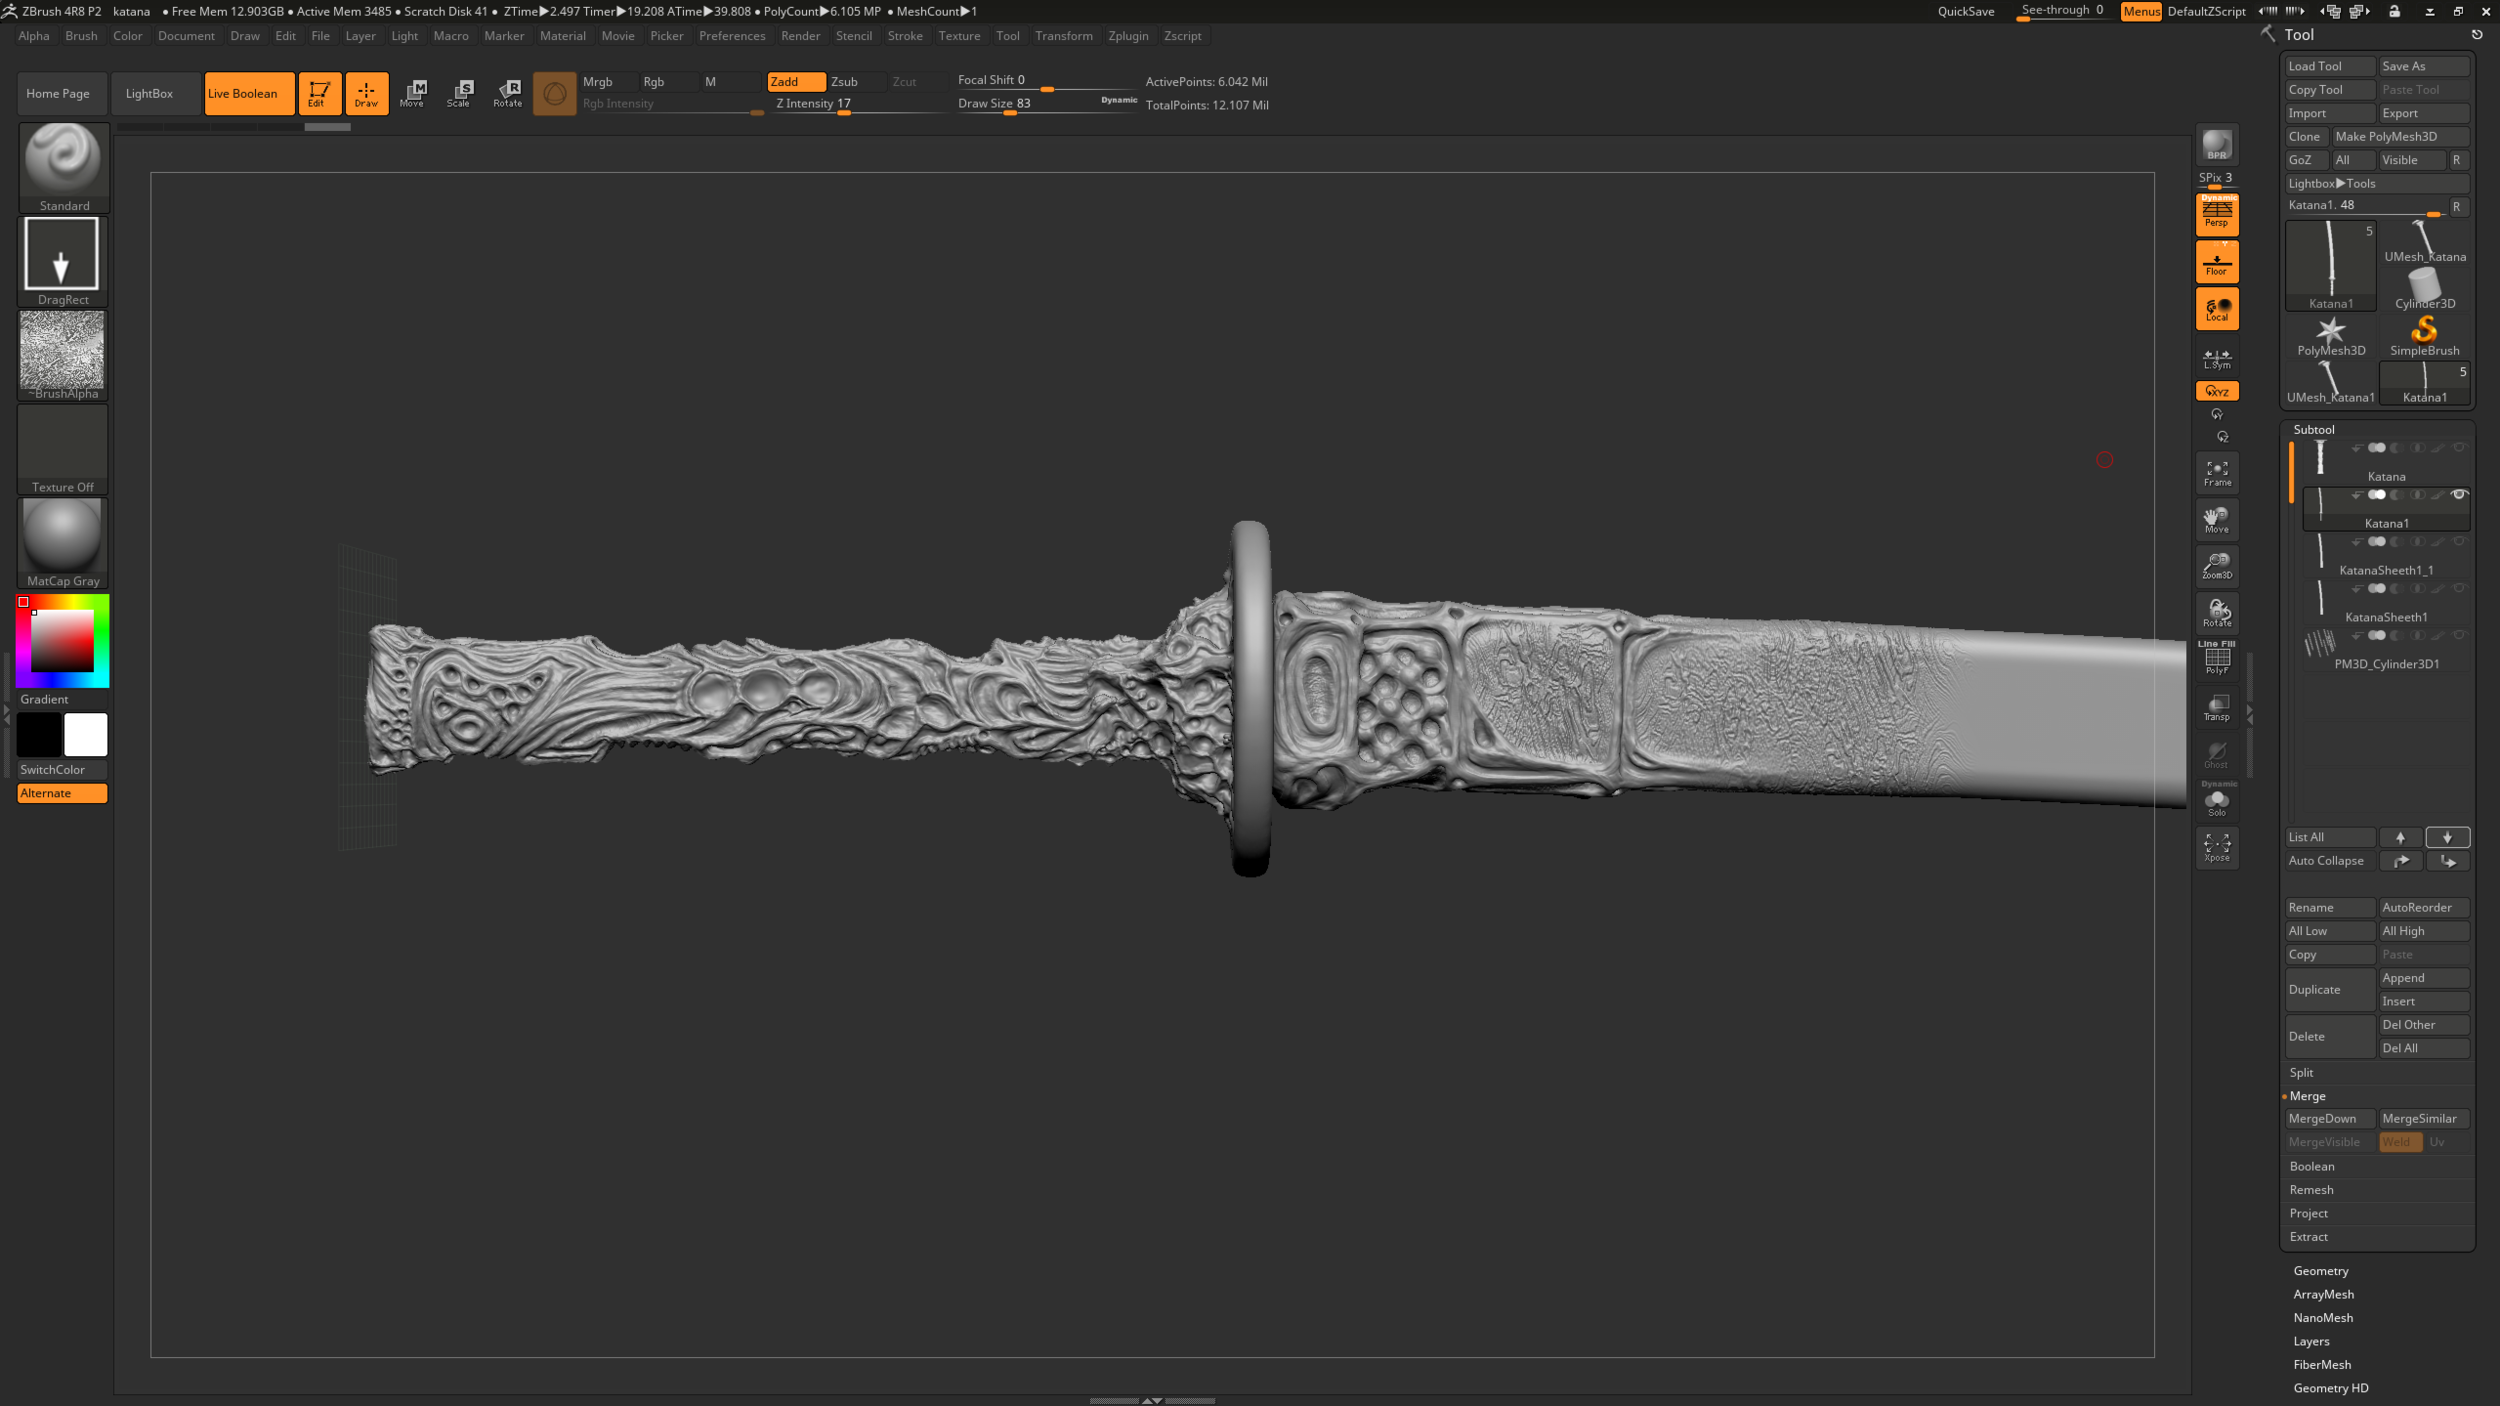Click the BPR render icon
2500x1406 pixels.
[x=2216, y=145]
